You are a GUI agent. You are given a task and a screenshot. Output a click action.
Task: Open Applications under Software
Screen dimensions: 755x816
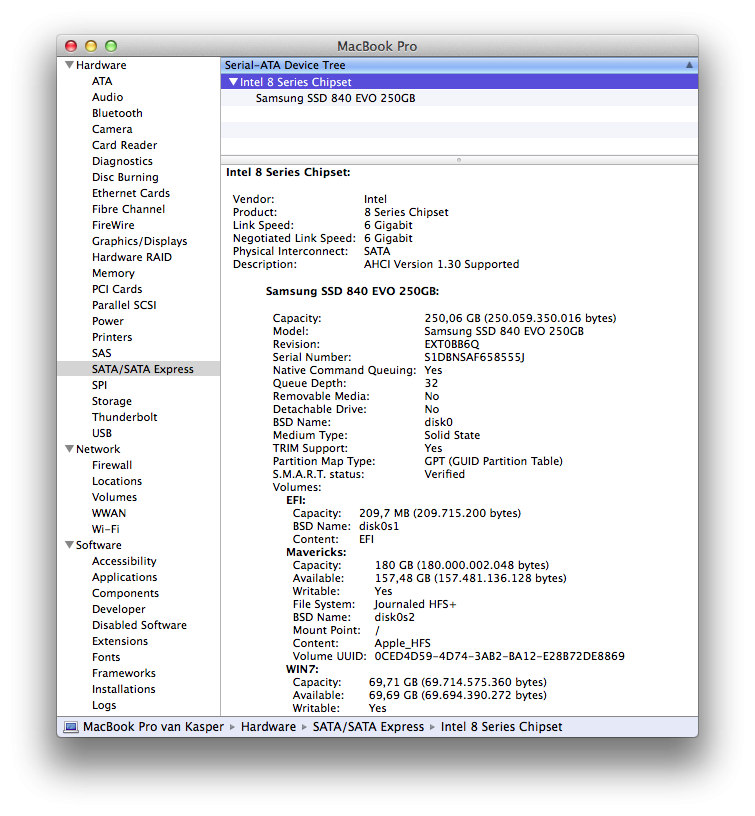tap(124, 577)
